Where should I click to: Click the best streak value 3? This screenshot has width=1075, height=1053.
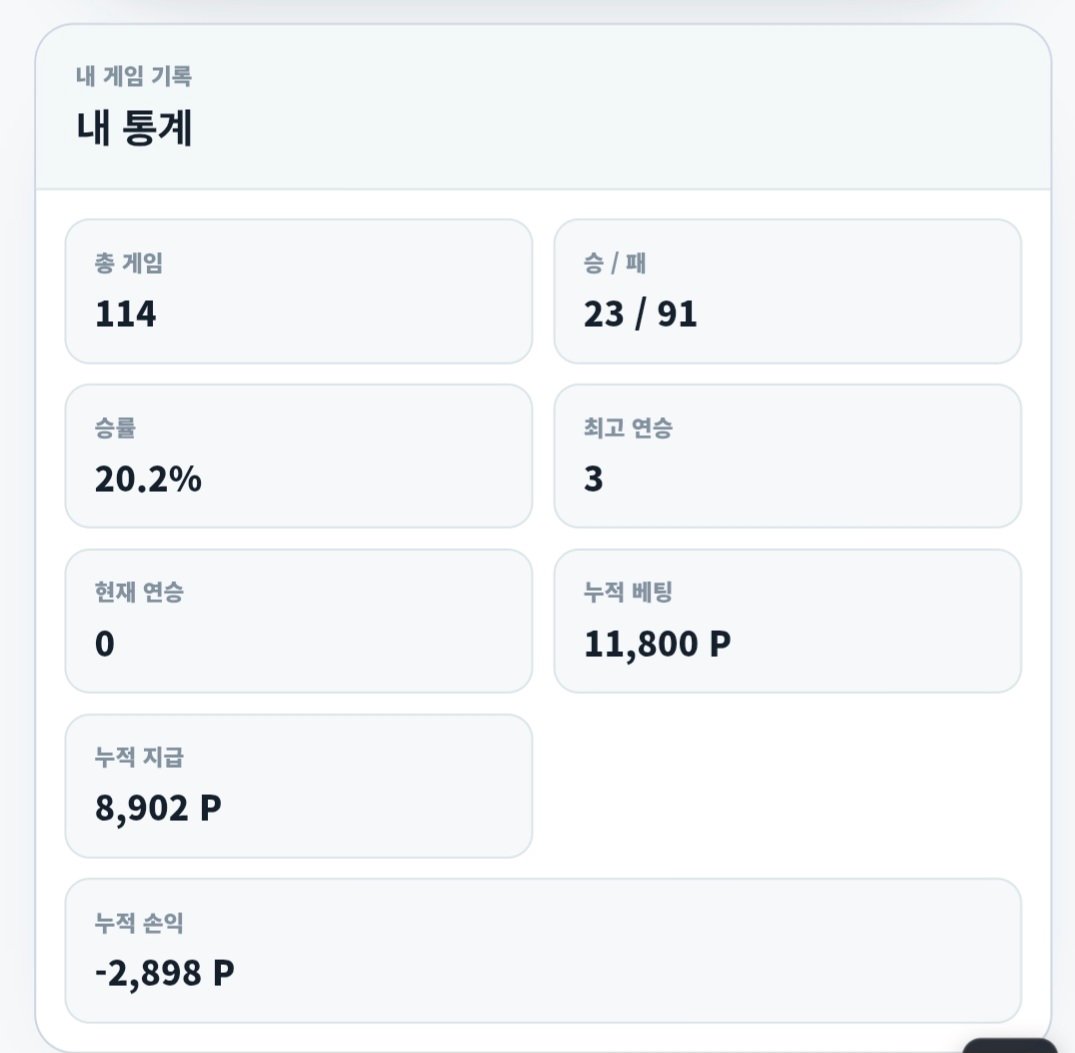tap(594, 479)
